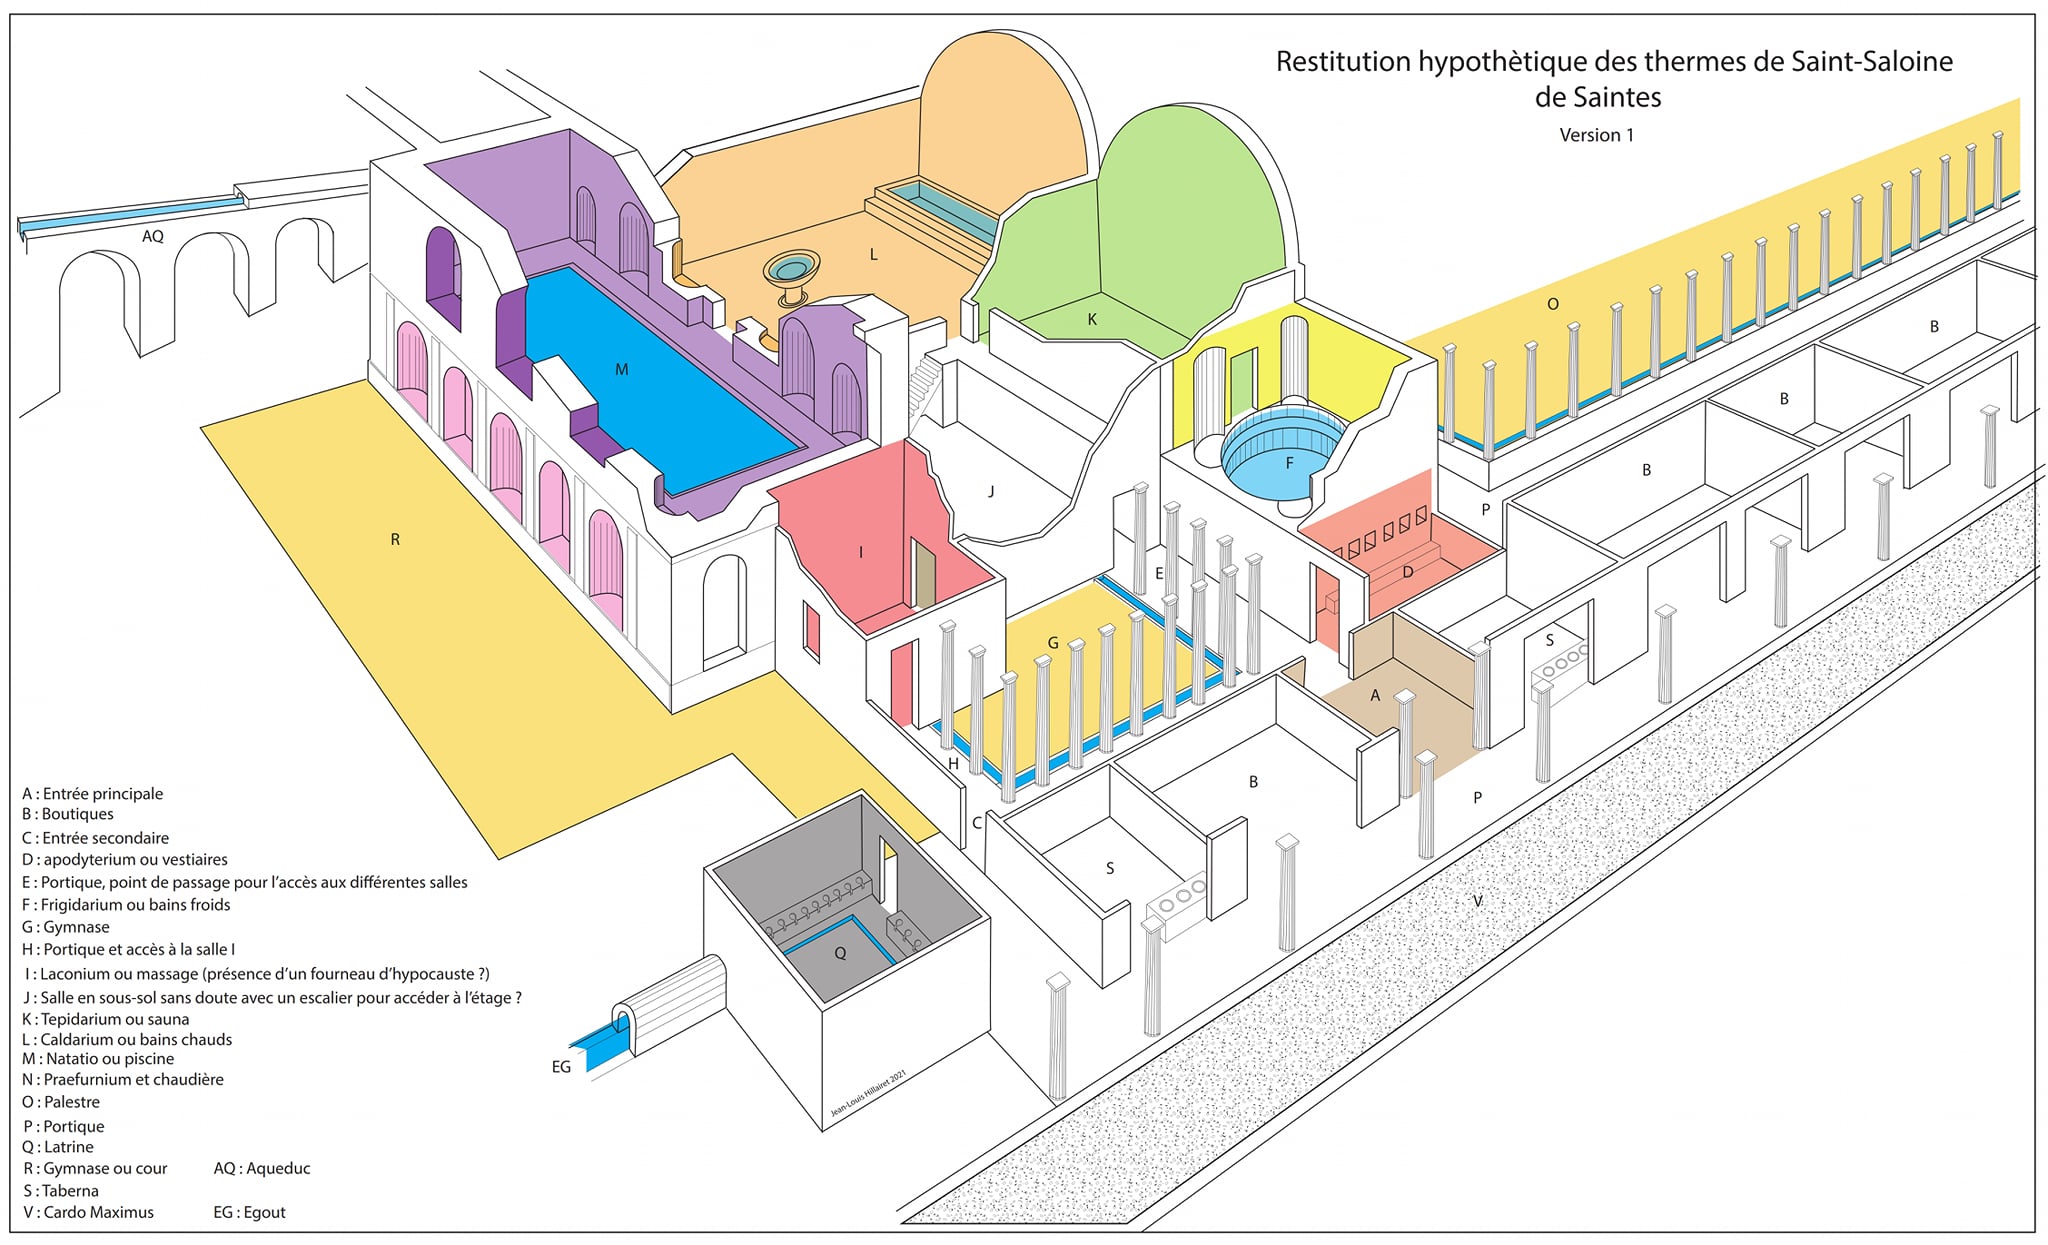Click the title text about Saint-Saloine baths
The height and width of the screenshot is (1245, 2048).
click(1614, 79)
